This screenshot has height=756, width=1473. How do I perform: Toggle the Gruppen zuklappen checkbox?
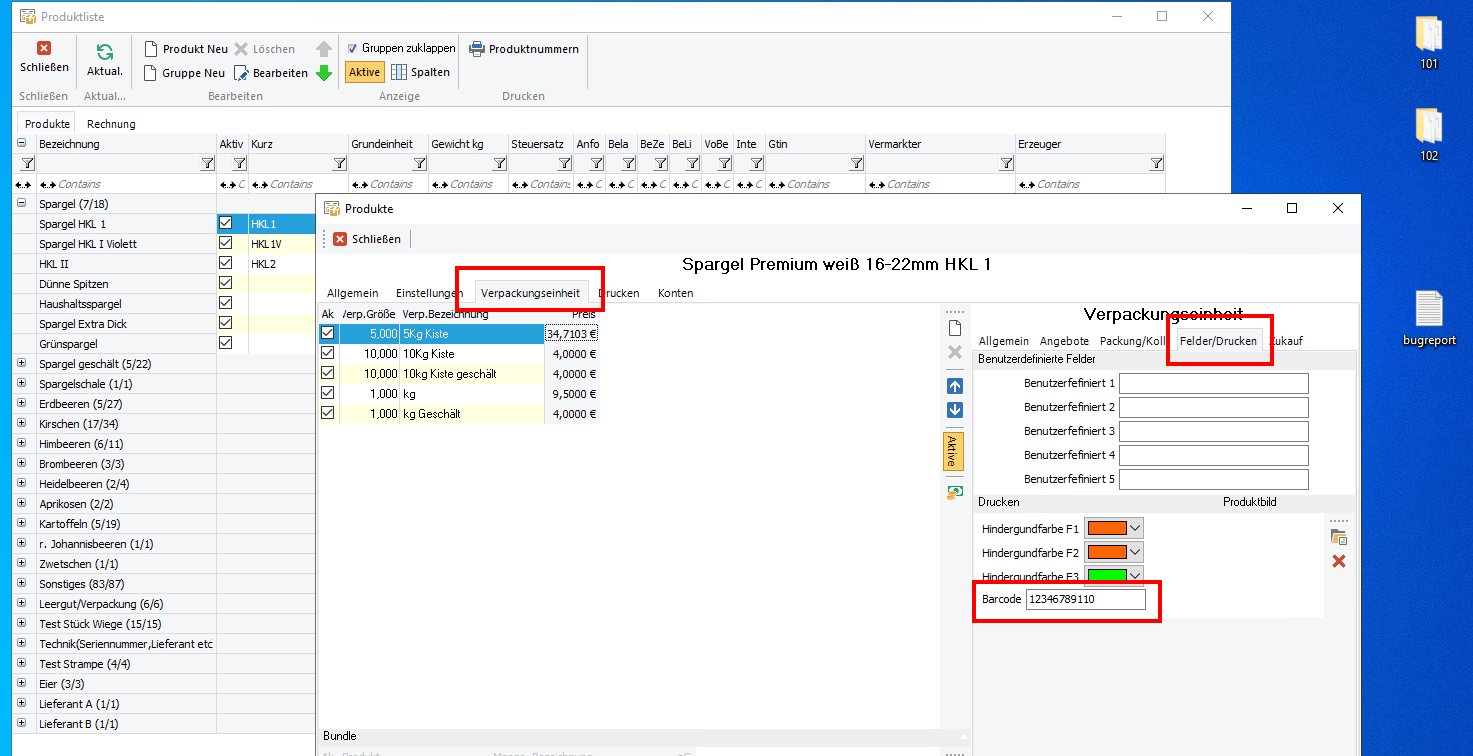click(x=352, y=48)
